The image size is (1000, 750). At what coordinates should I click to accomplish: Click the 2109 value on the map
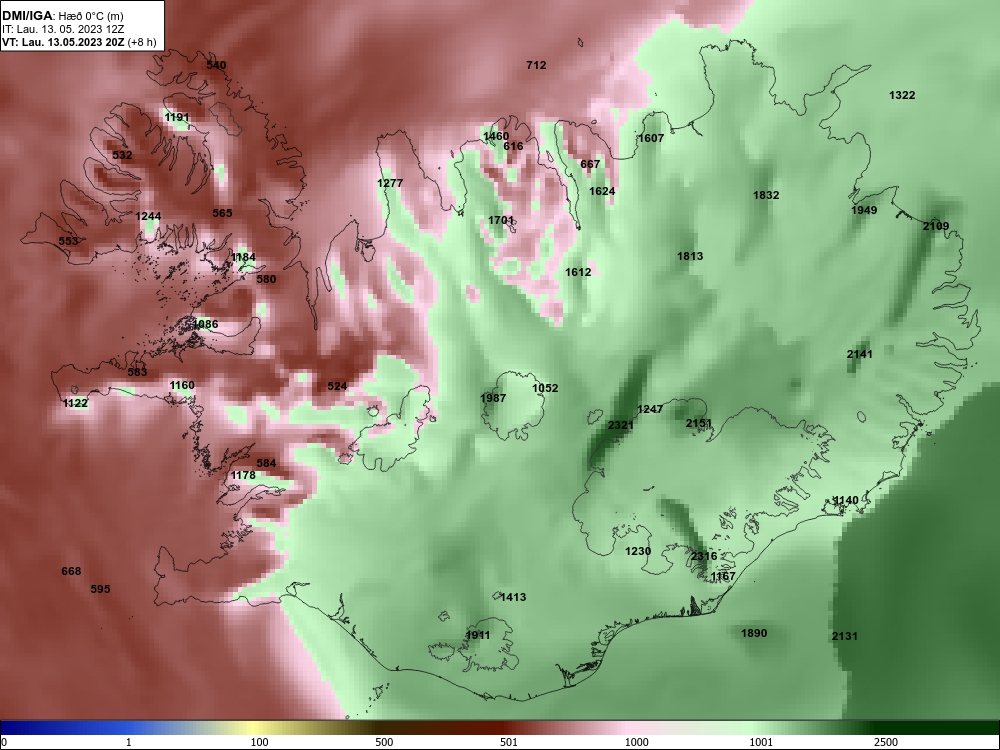(x=936, y=226)
